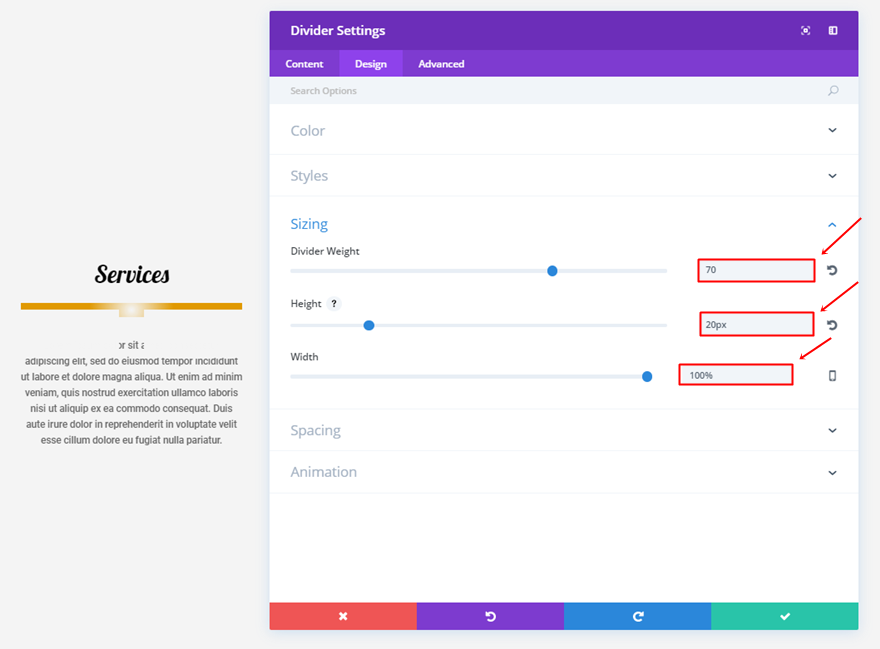Discard changes with red X button

[x=343, y=616]
